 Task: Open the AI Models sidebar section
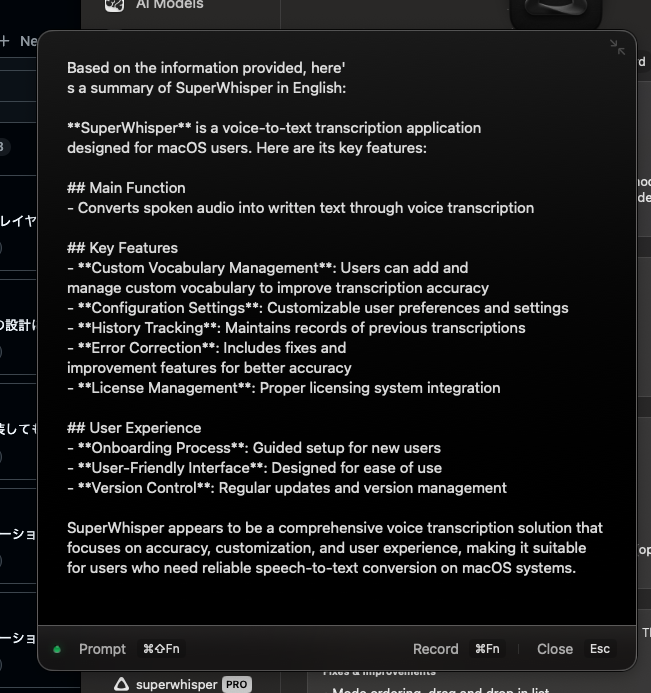[x=169, y=5]
